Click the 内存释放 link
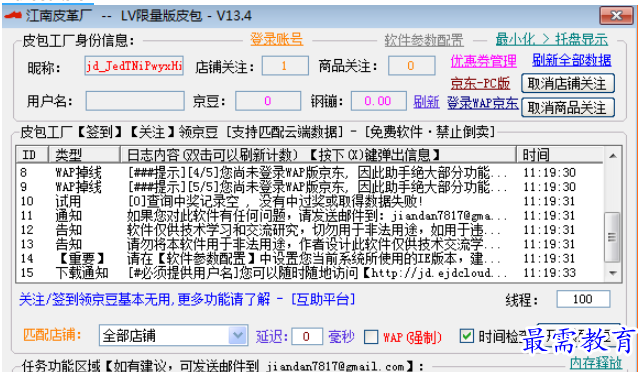 point(596,363)
